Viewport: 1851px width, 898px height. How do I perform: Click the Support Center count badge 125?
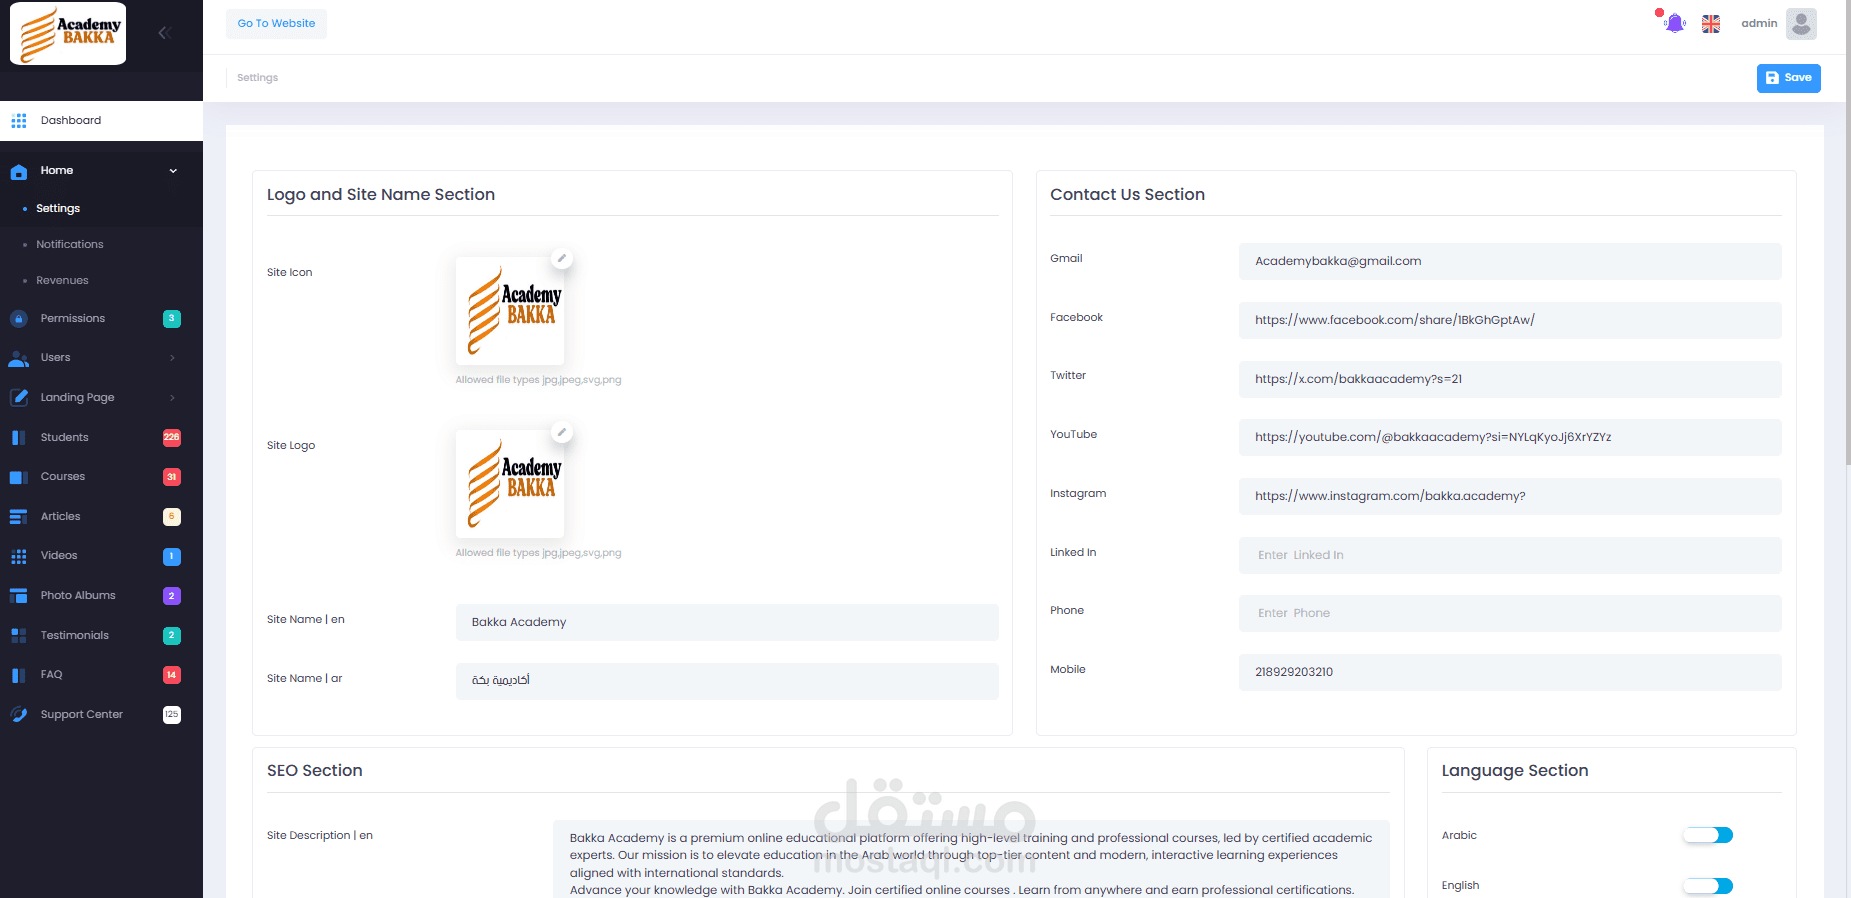[x=172, y=715]
